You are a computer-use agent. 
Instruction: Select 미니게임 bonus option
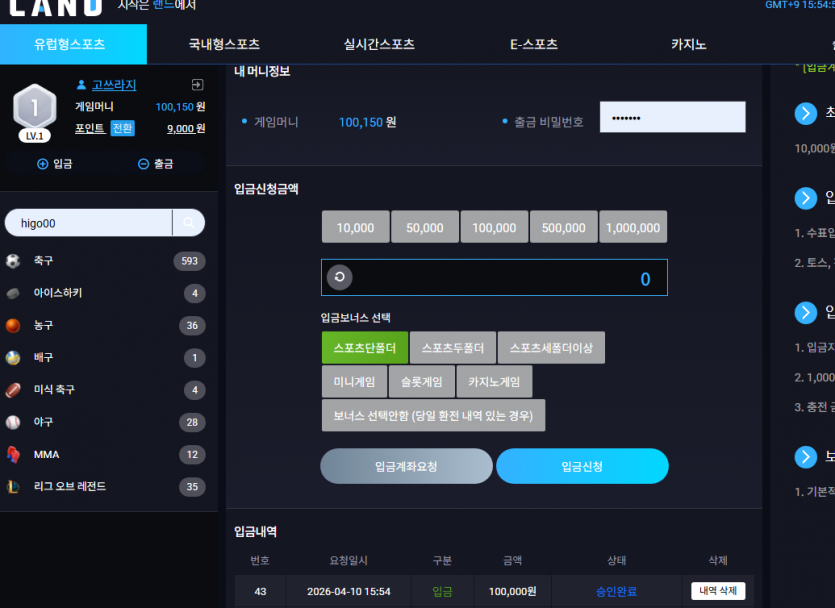tap(354, 382)
